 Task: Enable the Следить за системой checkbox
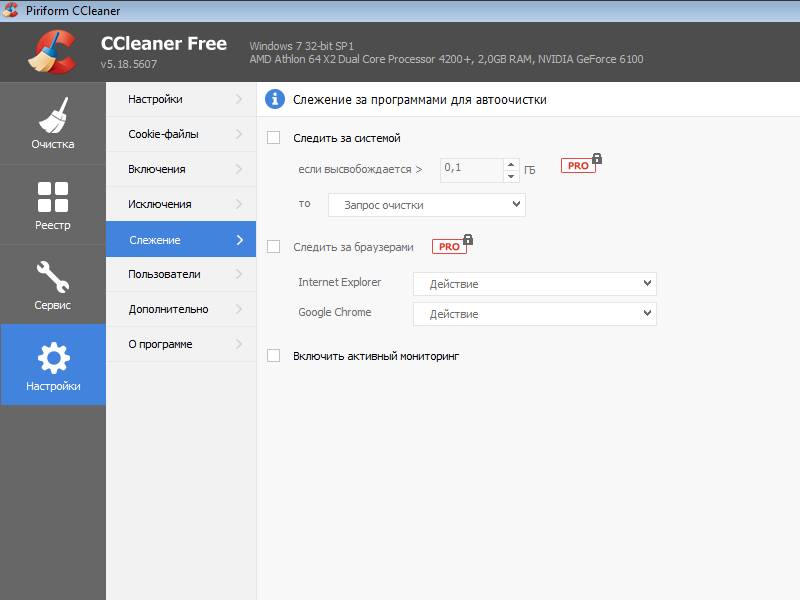tap(273, 138)
